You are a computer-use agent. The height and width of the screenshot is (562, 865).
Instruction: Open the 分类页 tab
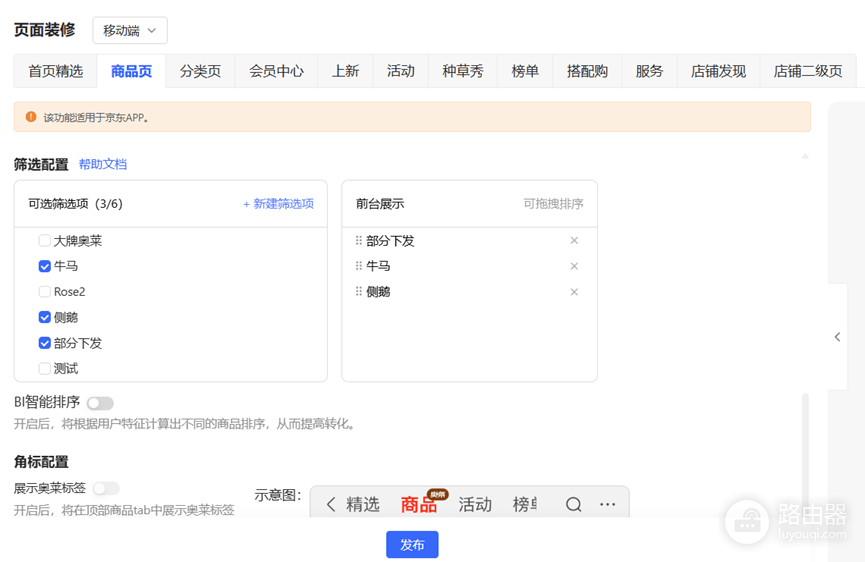click(200, 71)
